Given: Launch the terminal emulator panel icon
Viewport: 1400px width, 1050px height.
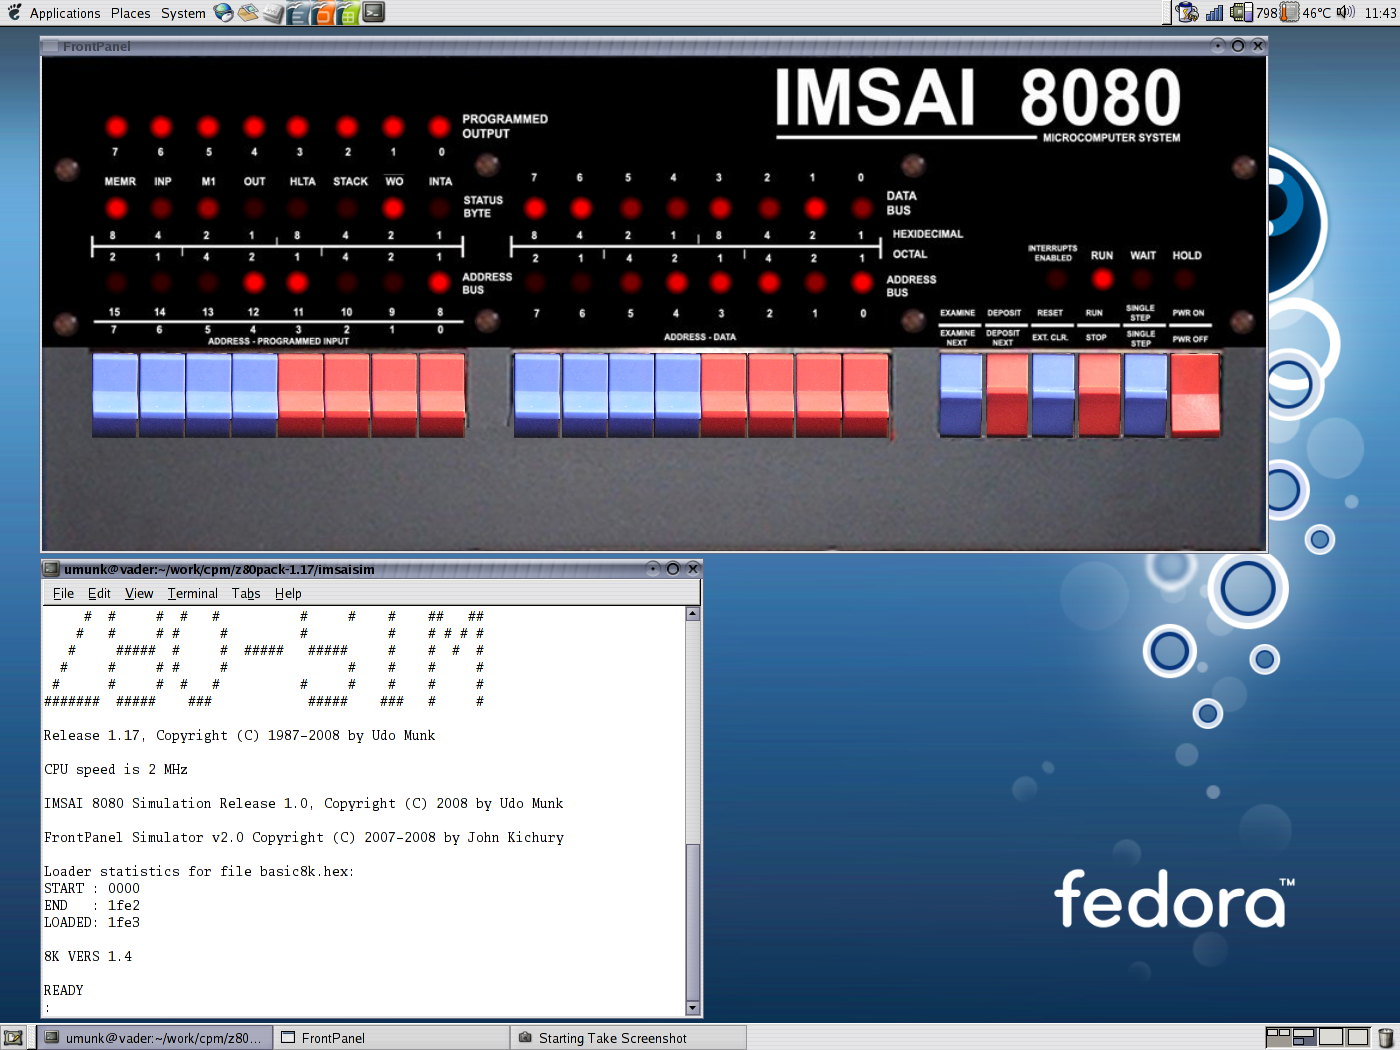Looking at the screenshot, I should pos(371,13).
